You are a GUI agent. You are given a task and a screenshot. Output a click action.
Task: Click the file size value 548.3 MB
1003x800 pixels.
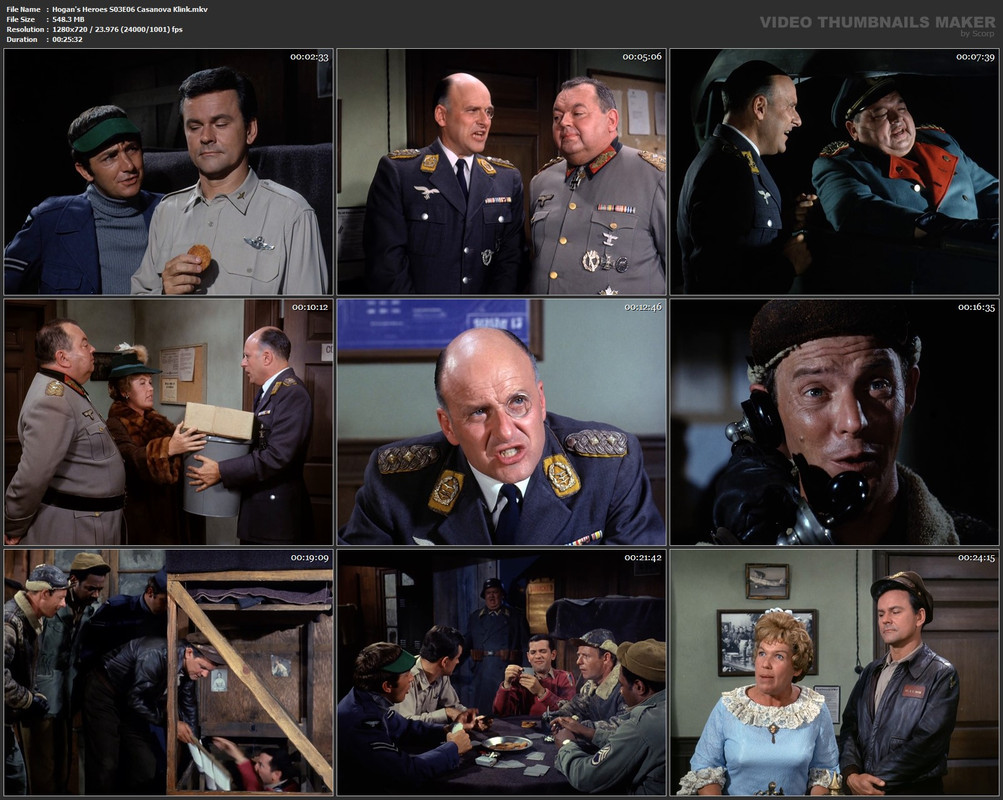click(68, 19)
